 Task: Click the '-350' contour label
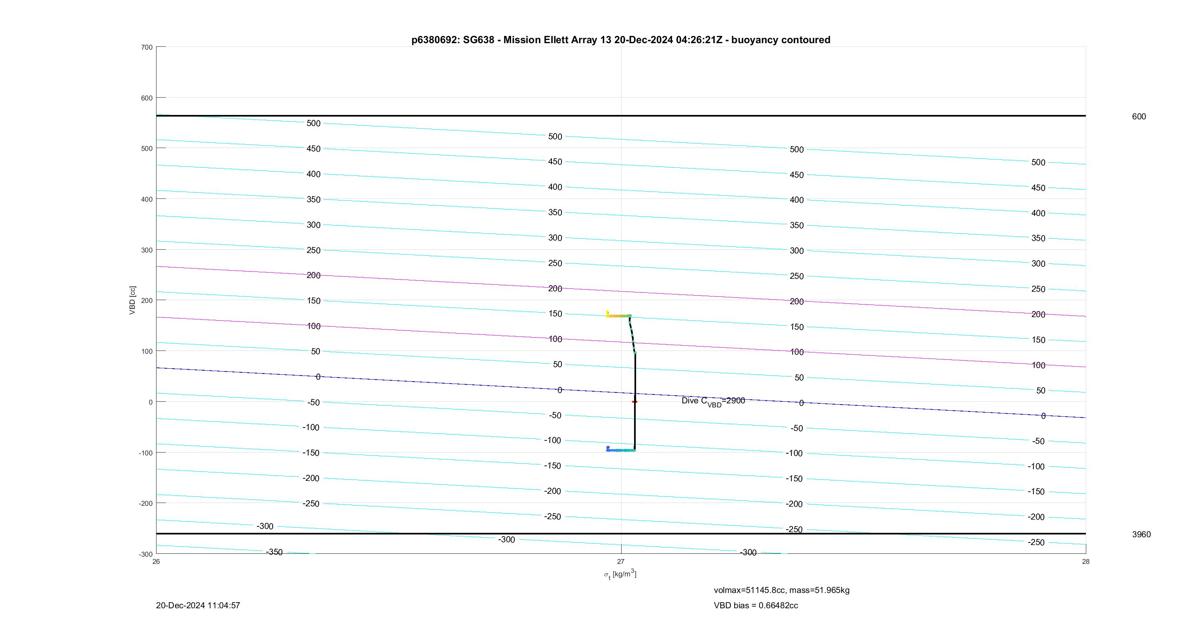[274, 552]
